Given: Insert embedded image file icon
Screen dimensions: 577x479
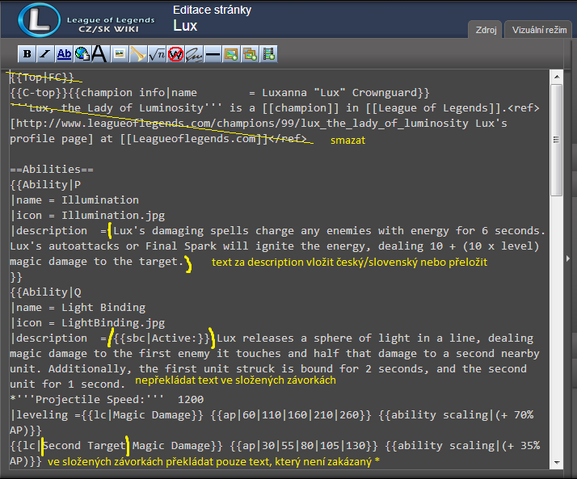Looking at the screenshot, I should pyautogui.click(x=119, y=54).
